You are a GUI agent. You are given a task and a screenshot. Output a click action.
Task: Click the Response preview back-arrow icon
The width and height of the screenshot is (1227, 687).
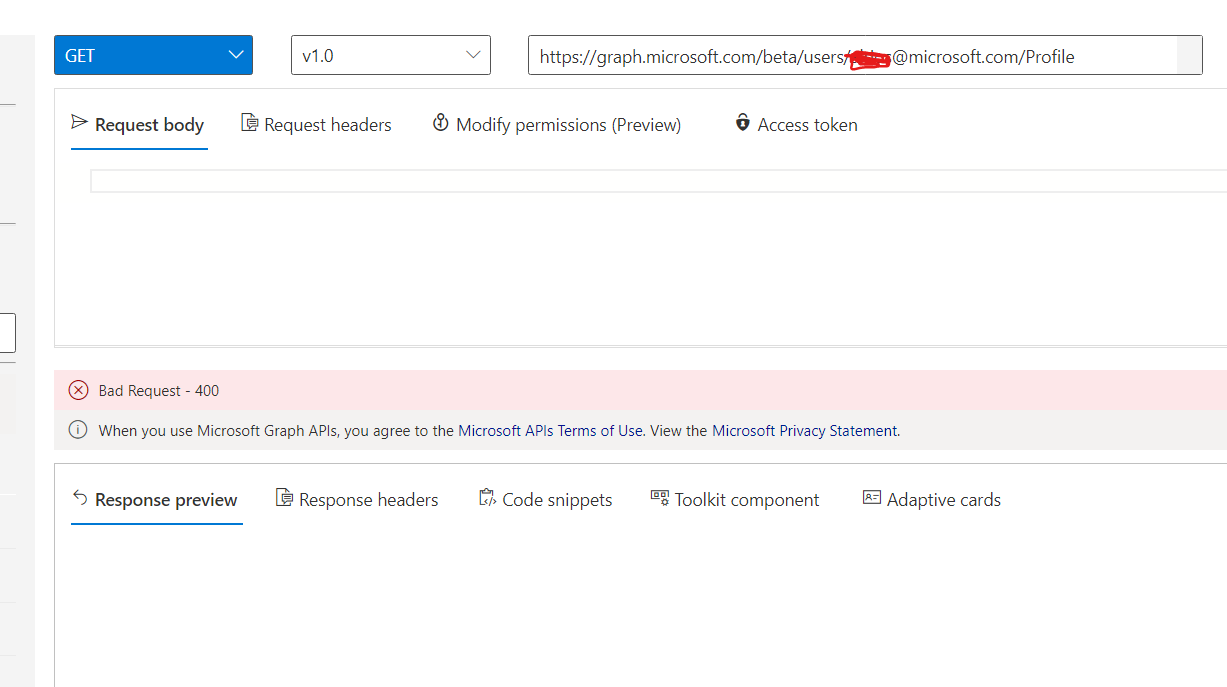click(x=81, y=498)
